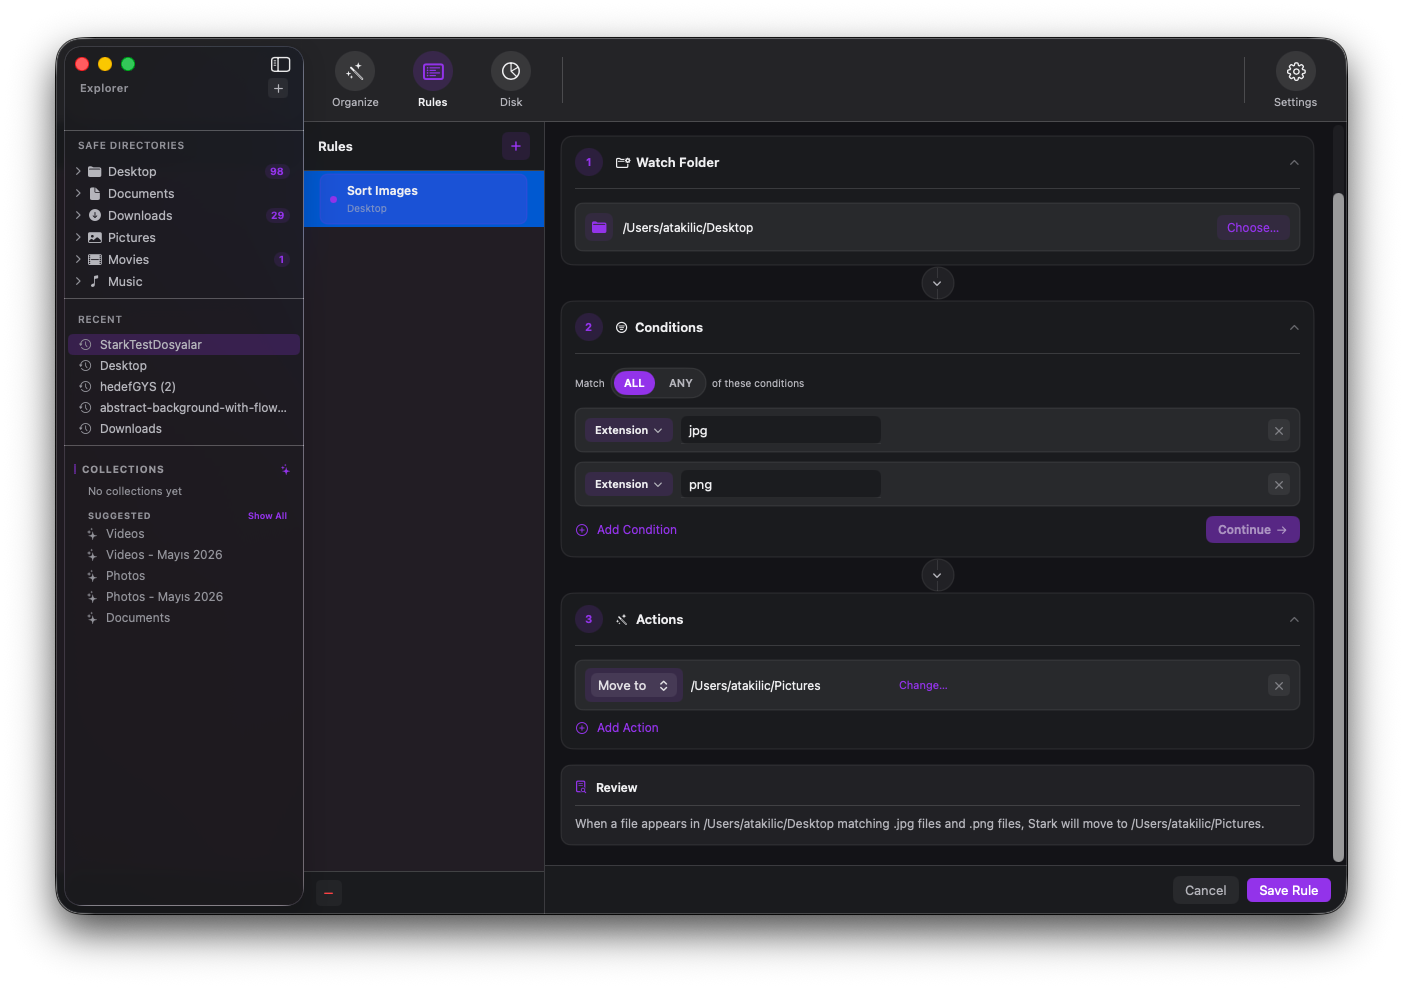Open recent hedefGYS (2)
The image size is (1403, 988).
[184, 387]
